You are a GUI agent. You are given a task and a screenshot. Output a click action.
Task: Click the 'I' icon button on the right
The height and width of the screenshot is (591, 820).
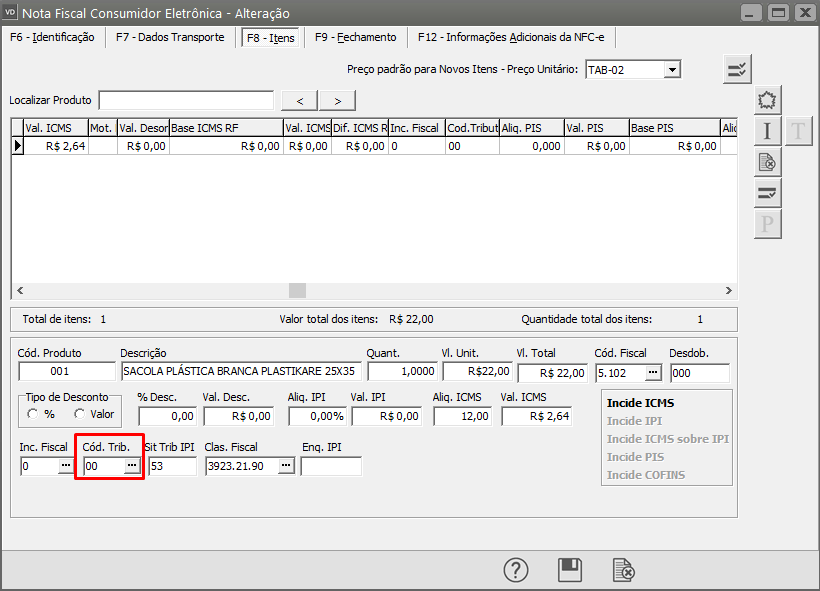click(x=767, y=131)
